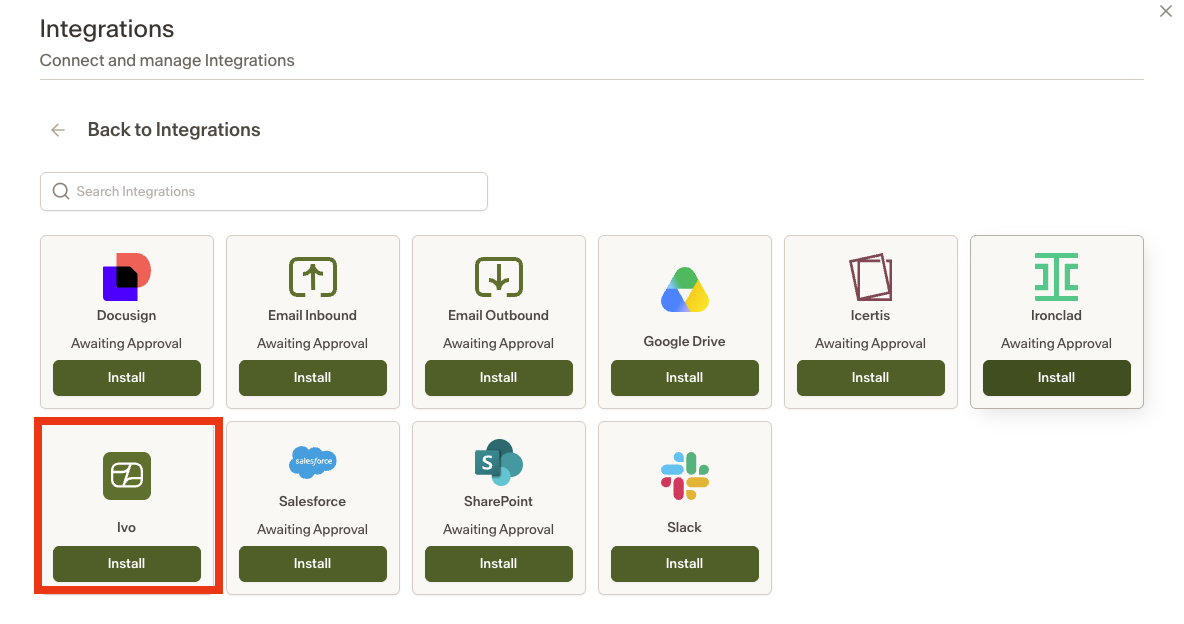The width and height of the screenshot is (1184, 624).
Task: Click Awaiting Approval under SharePoint
Action: click(498, 529)
